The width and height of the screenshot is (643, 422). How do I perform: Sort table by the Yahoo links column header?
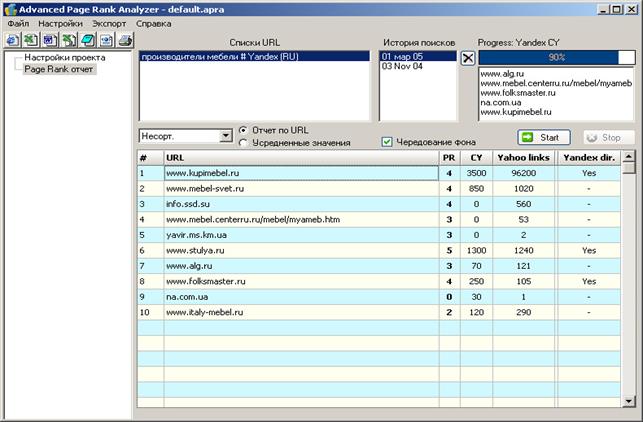click(524, 158)
